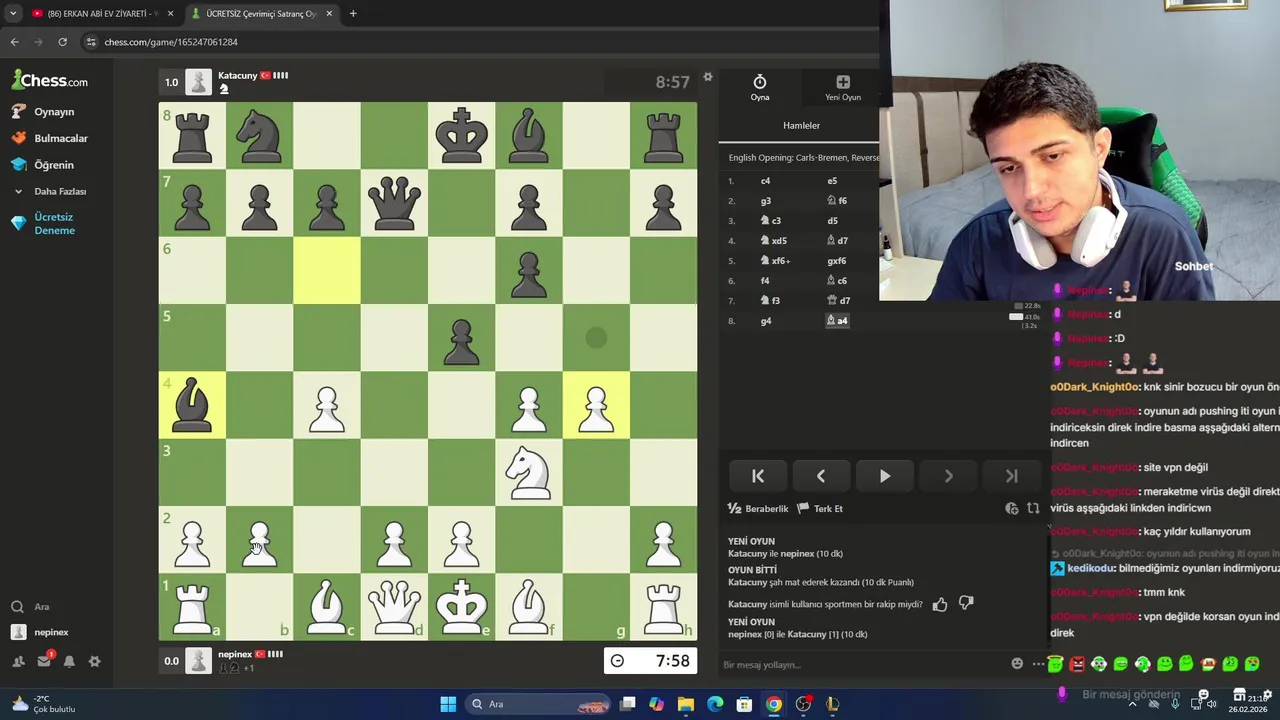Image resolution: width=1280 pixels, height=720 pixels.
Task: Select move c4 in move list
Action: pos(765,181)
